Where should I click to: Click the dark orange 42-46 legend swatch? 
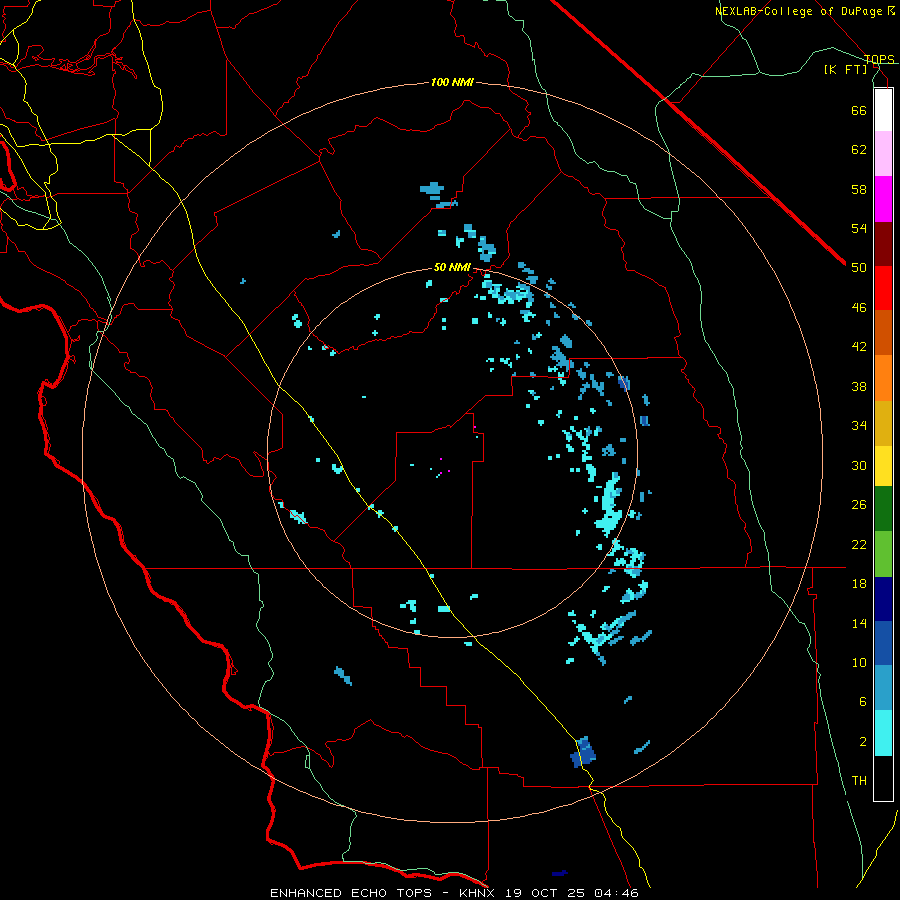pyautogui.click(x=883, y=332)
